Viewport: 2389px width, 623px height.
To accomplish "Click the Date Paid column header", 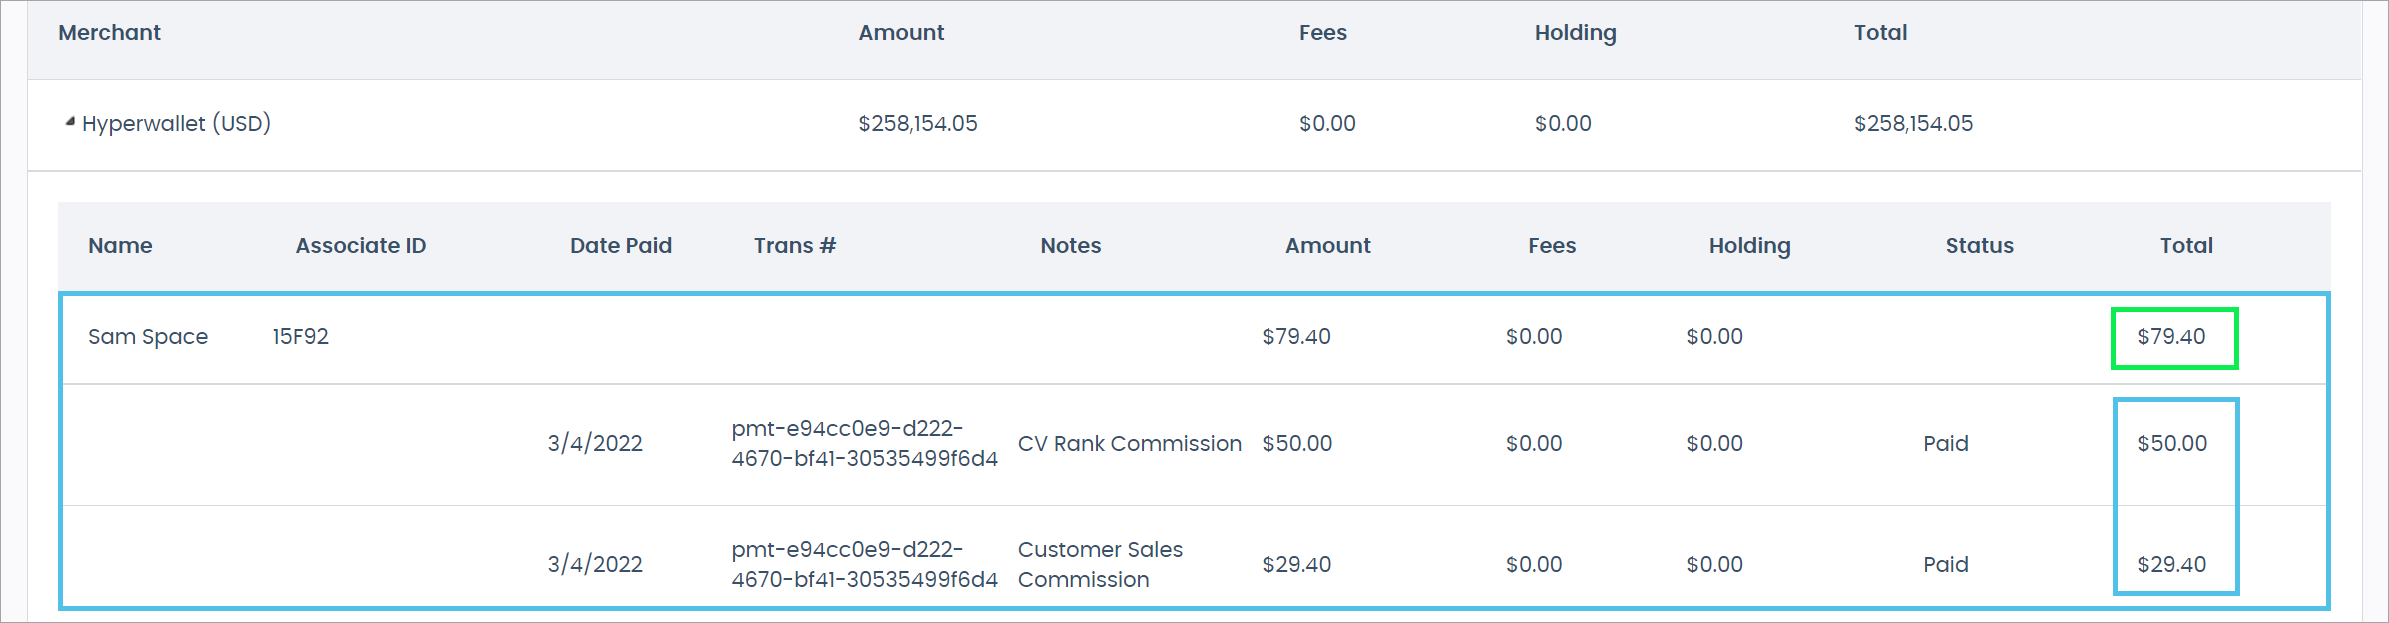I will pyautogui.click(x=620, y=246).
